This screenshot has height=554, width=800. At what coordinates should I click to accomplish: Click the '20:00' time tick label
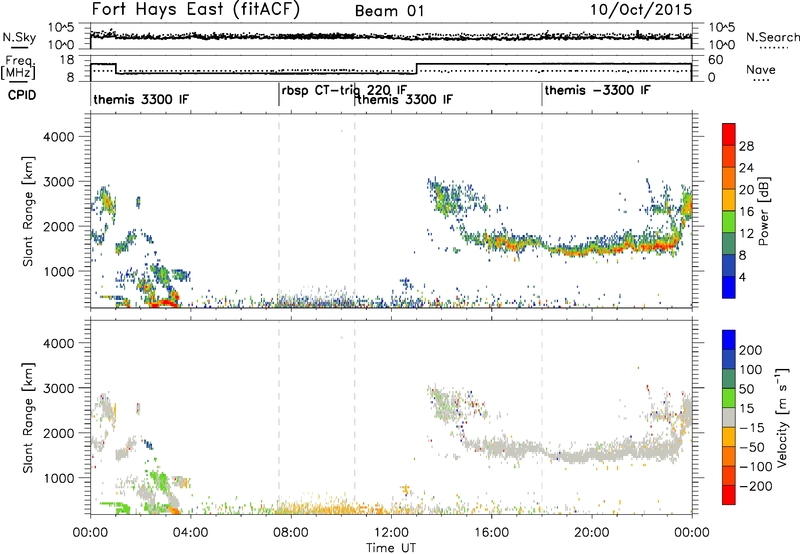click(x=591, y=533)
